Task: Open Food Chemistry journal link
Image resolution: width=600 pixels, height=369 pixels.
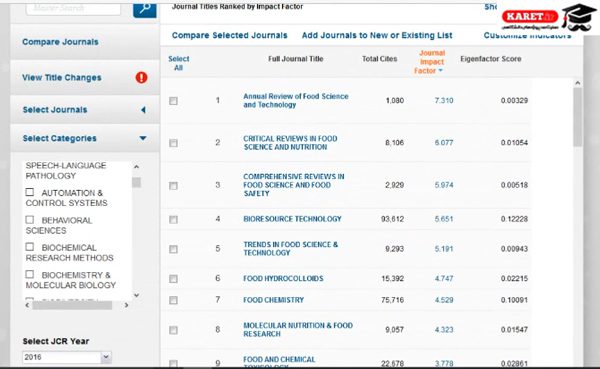Action: pos(274,300)
